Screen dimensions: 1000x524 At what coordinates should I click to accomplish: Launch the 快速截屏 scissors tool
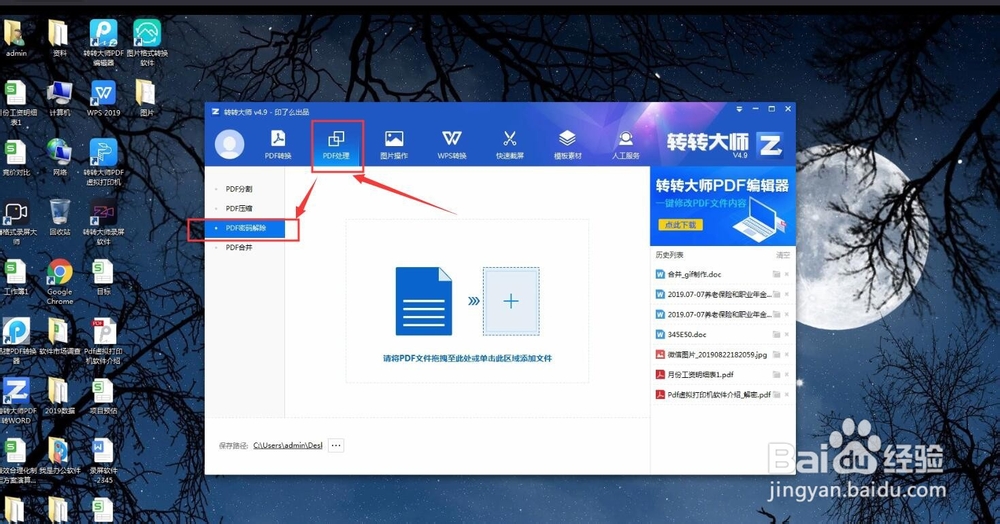point(510,145)
